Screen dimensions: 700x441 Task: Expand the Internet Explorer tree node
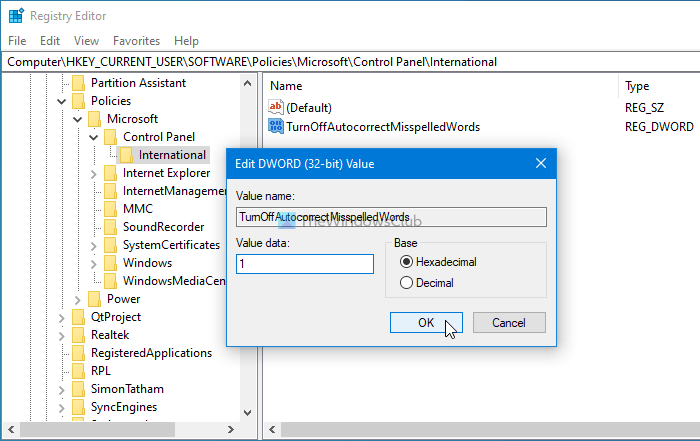click(94, 173)
